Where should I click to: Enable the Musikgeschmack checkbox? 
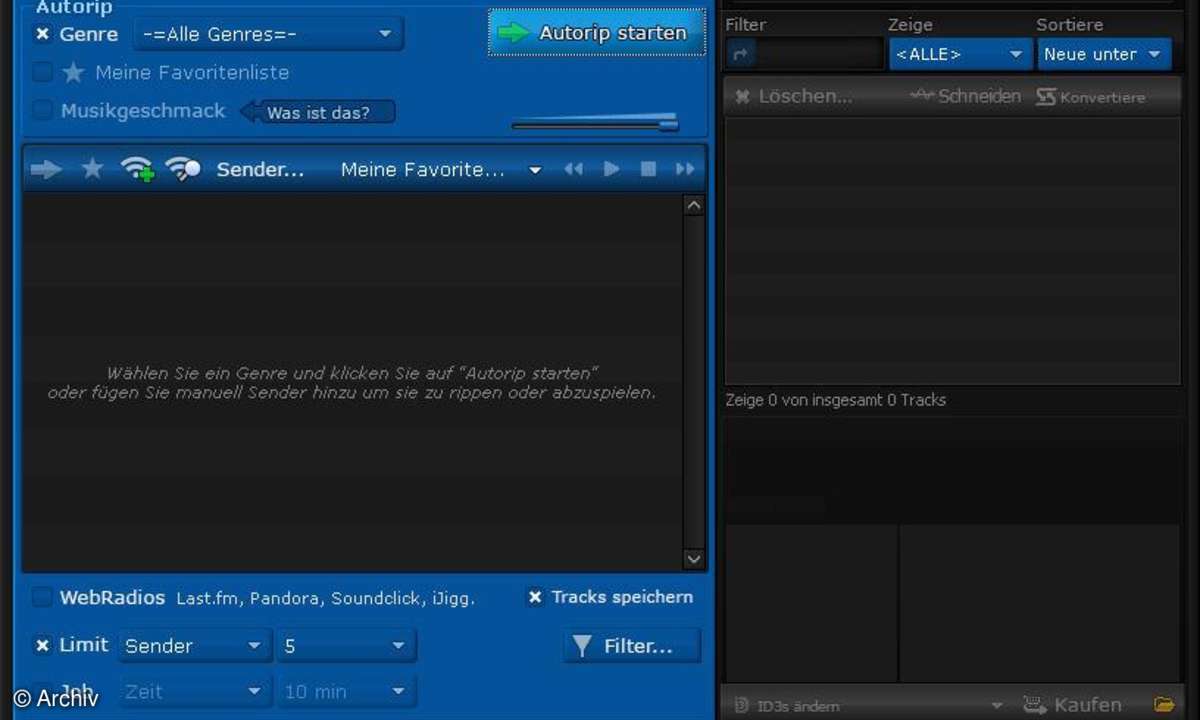[x=42, y=110]
